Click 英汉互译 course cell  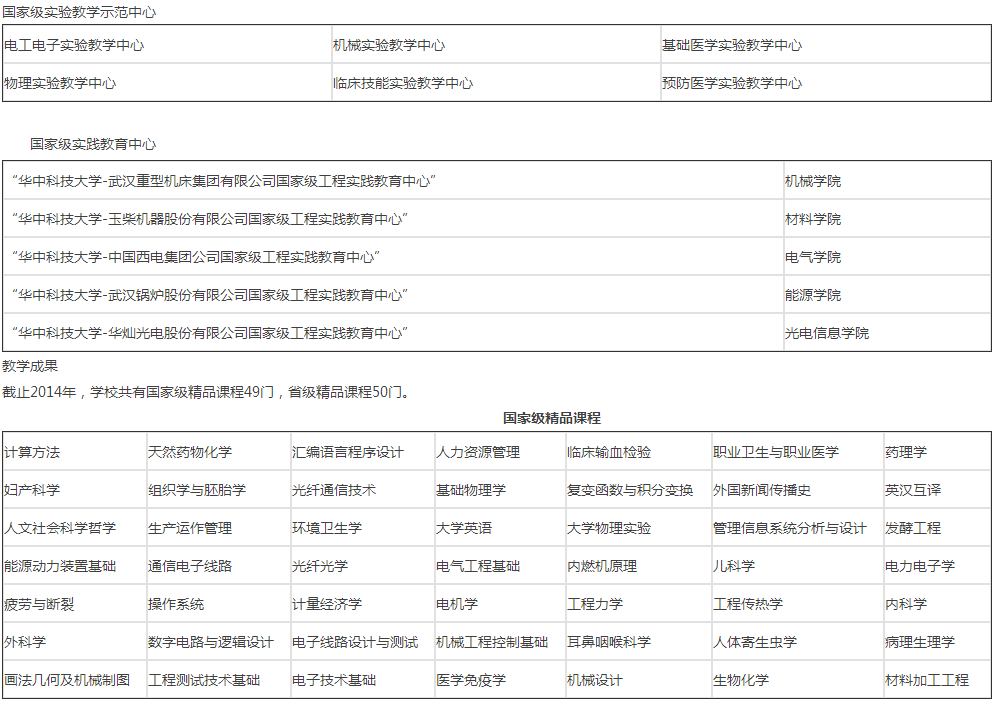coord(936,490)
